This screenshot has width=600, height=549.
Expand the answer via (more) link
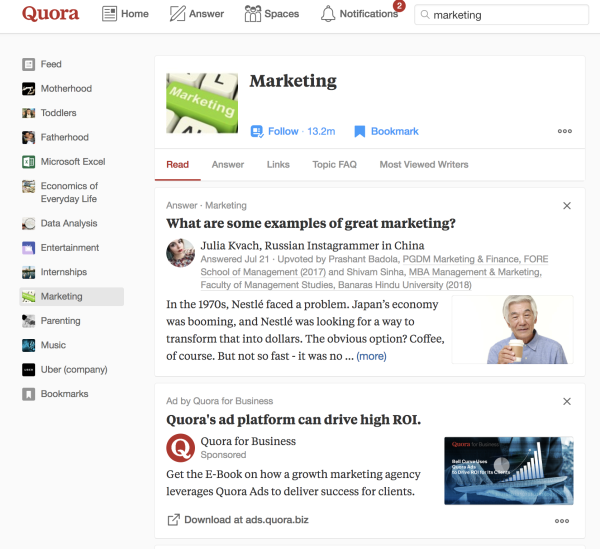(371, 356)
